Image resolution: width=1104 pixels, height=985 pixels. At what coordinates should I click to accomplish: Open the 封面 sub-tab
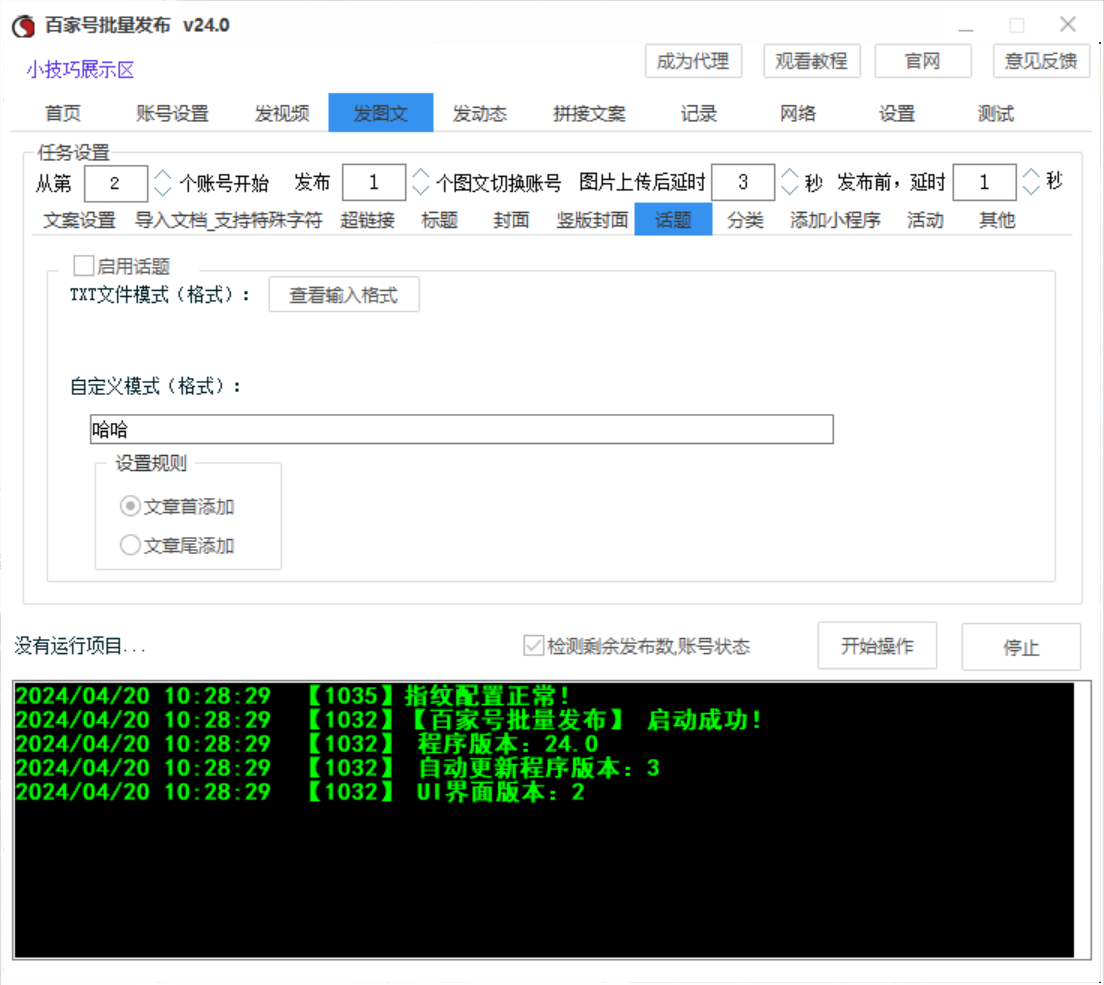tap(511, 220)
